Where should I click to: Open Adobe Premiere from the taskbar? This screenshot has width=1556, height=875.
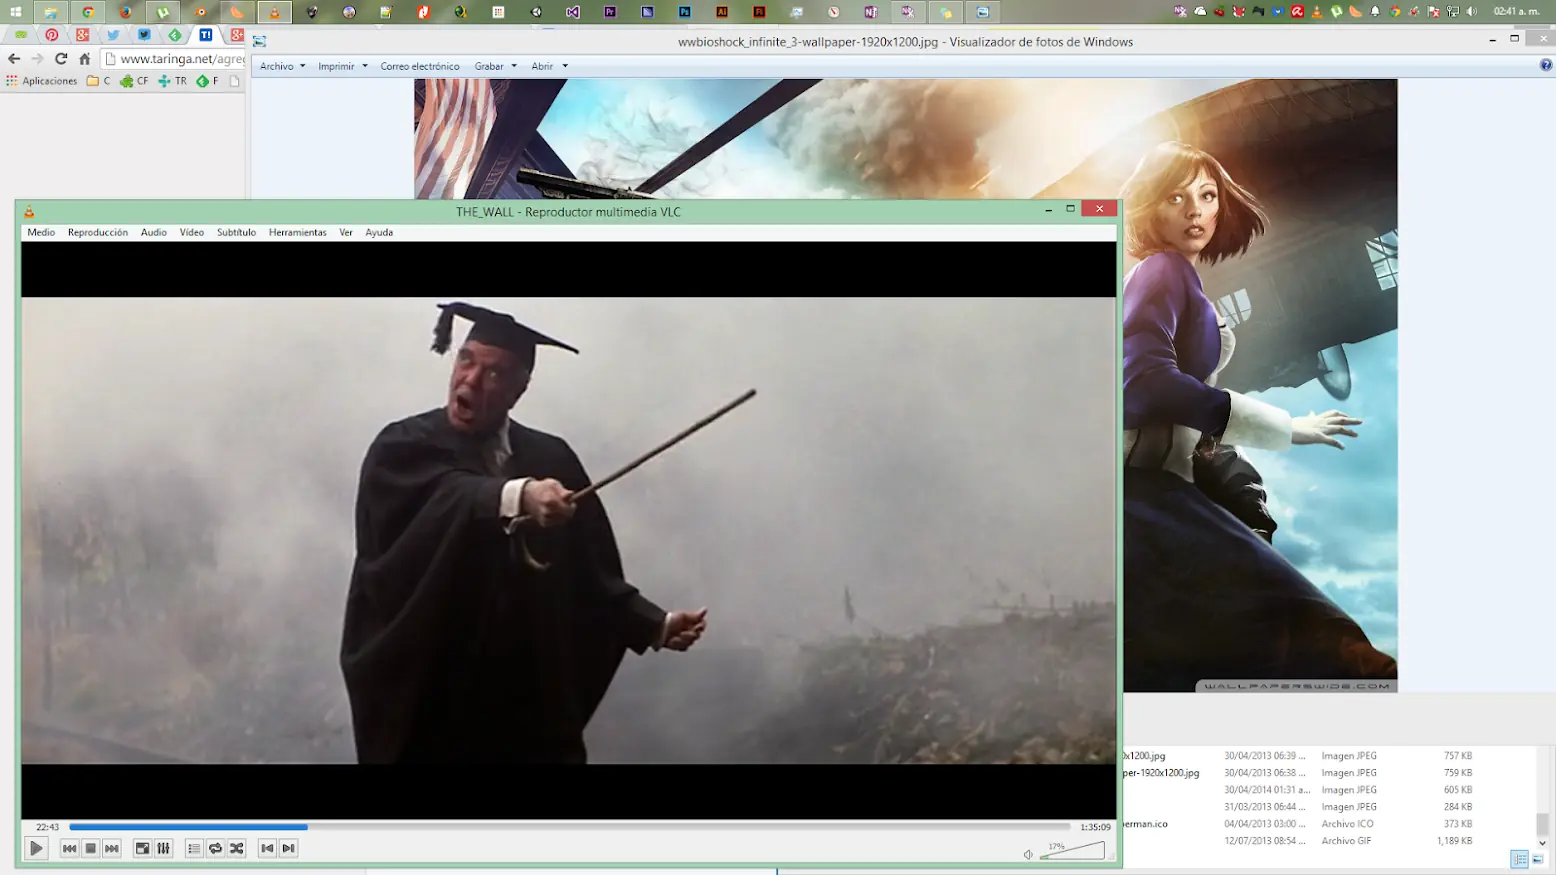pyautogui.click(x=610, y=12)
